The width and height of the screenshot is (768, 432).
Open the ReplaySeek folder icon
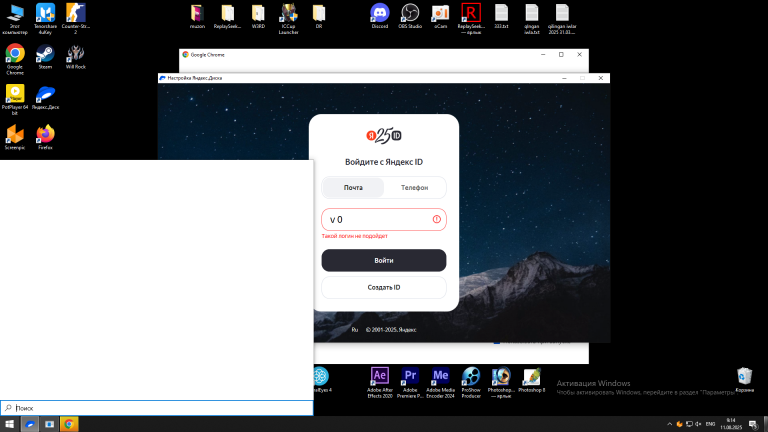[x=227, y=17]
